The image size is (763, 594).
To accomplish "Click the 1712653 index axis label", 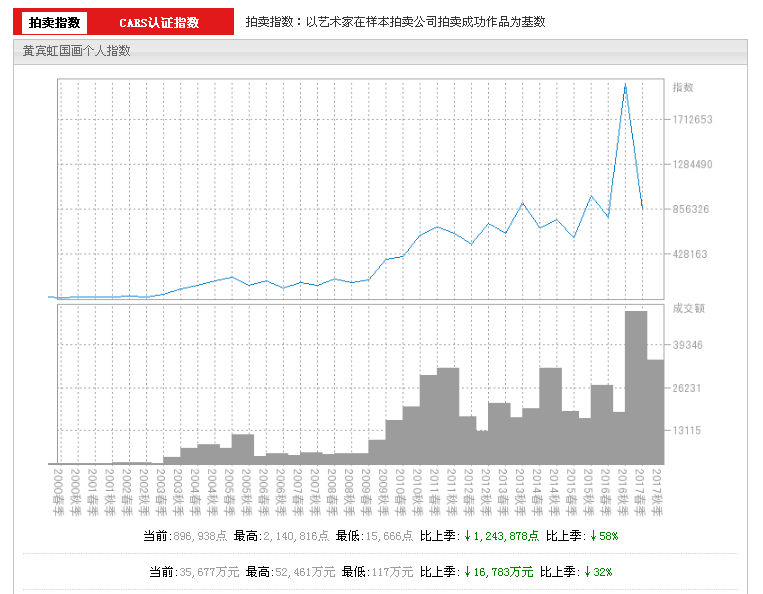I will pos(692,120).
